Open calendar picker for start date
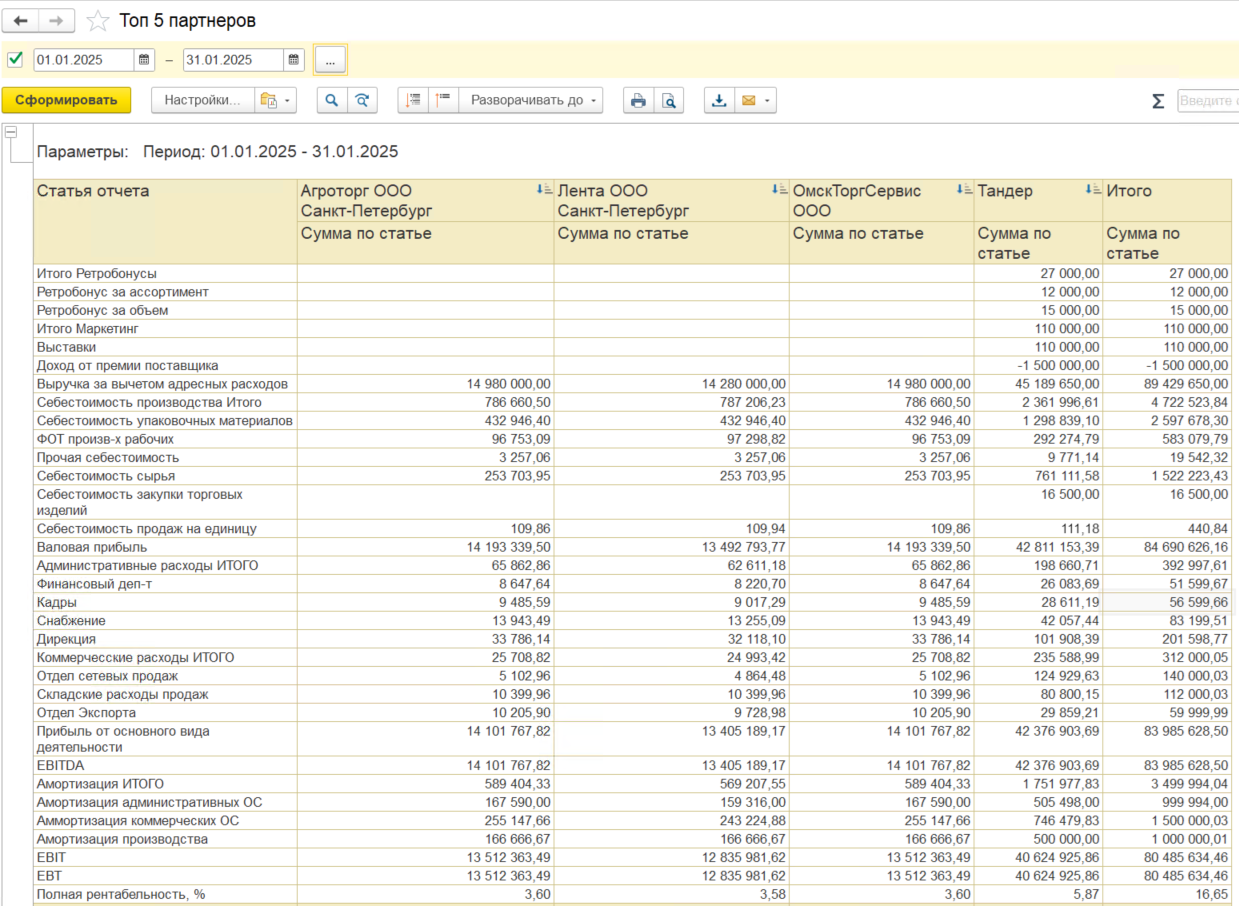 coord(145,60)
